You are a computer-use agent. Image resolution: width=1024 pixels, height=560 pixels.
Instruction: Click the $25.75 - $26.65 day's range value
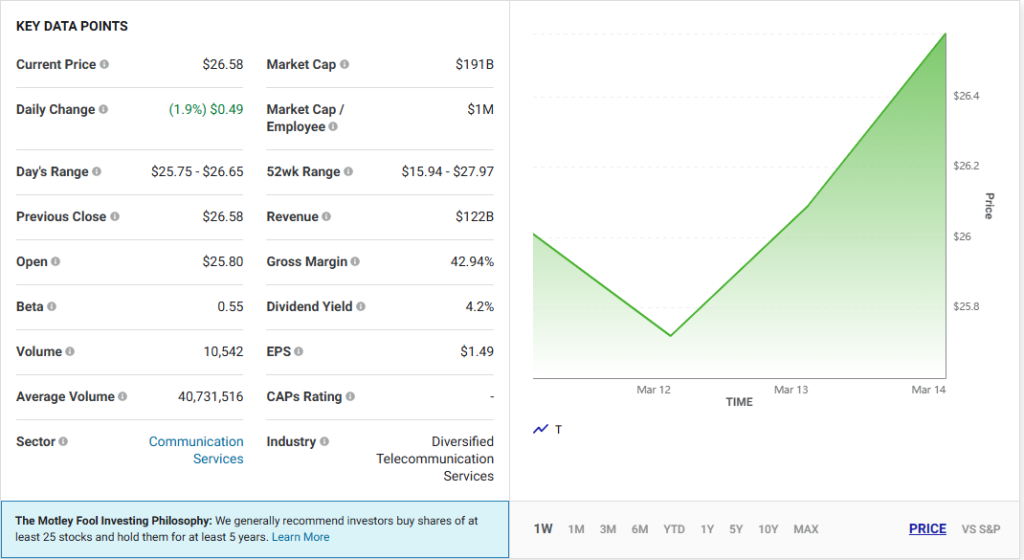197,171
